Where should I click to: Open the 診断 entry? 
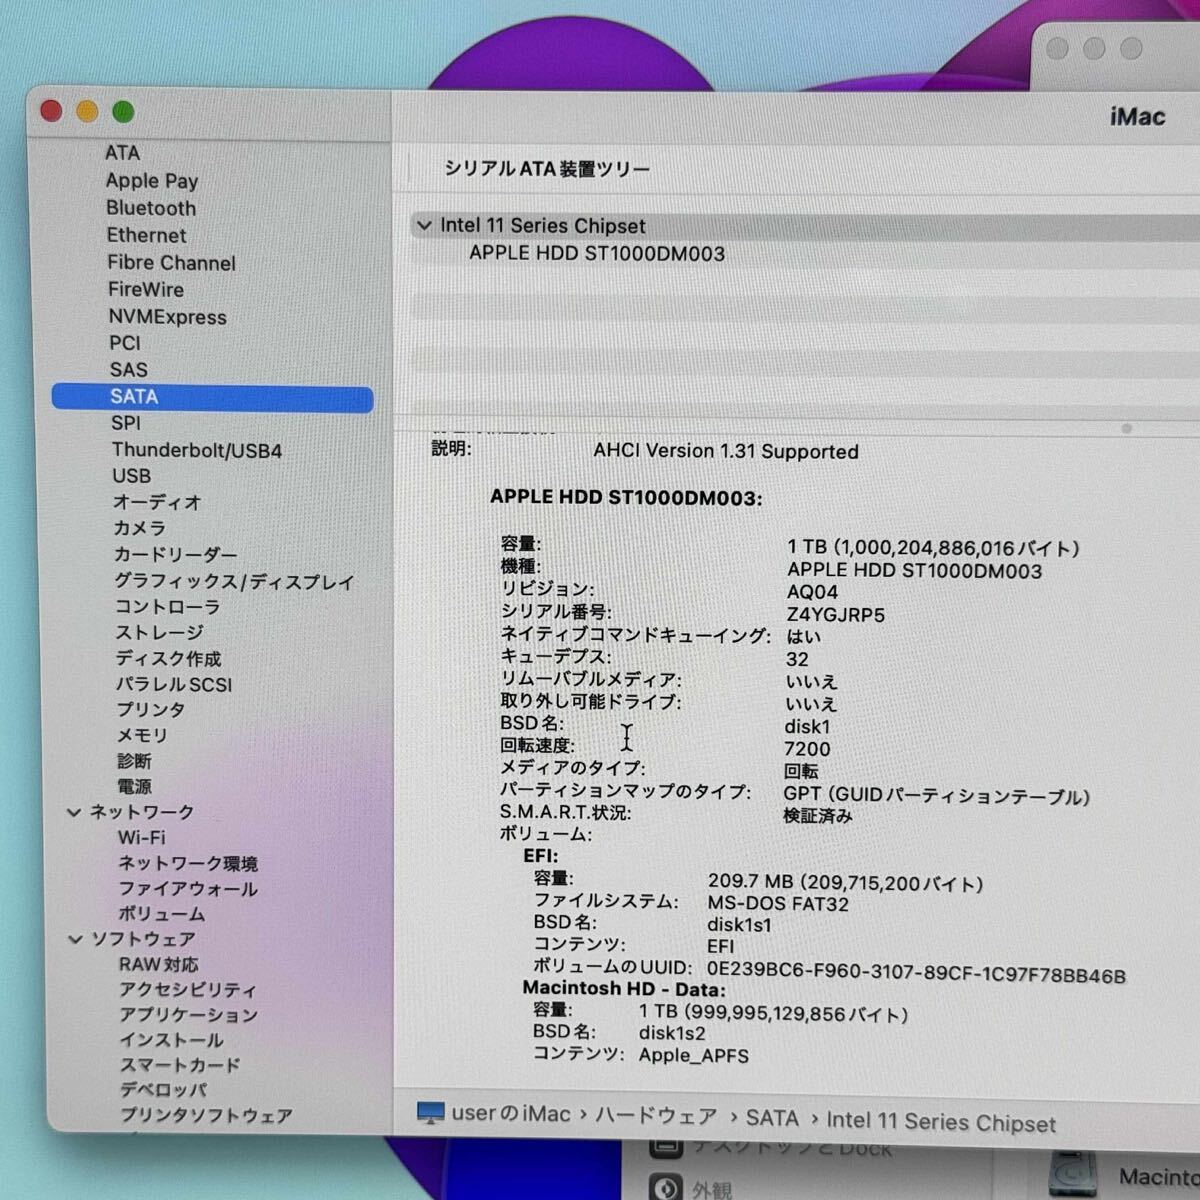[x=134, y=762]
